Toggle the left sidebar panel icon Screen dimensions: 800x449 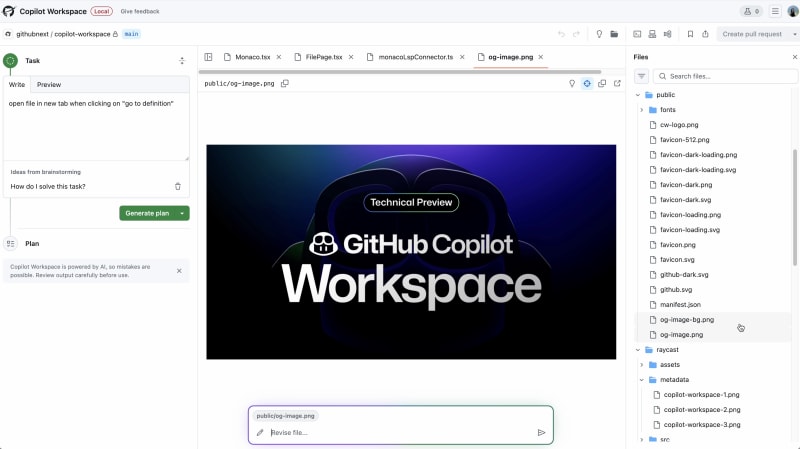click(209, 57)
